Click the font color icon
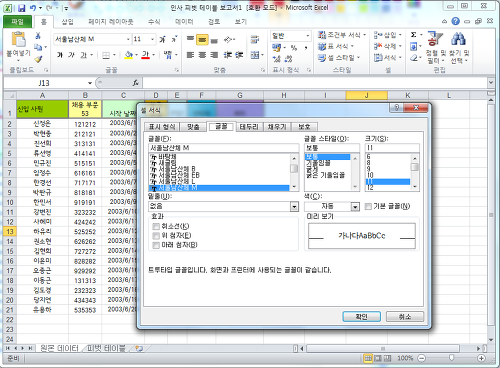This screenshot has height=368, width=500. [x=145, y=55]
